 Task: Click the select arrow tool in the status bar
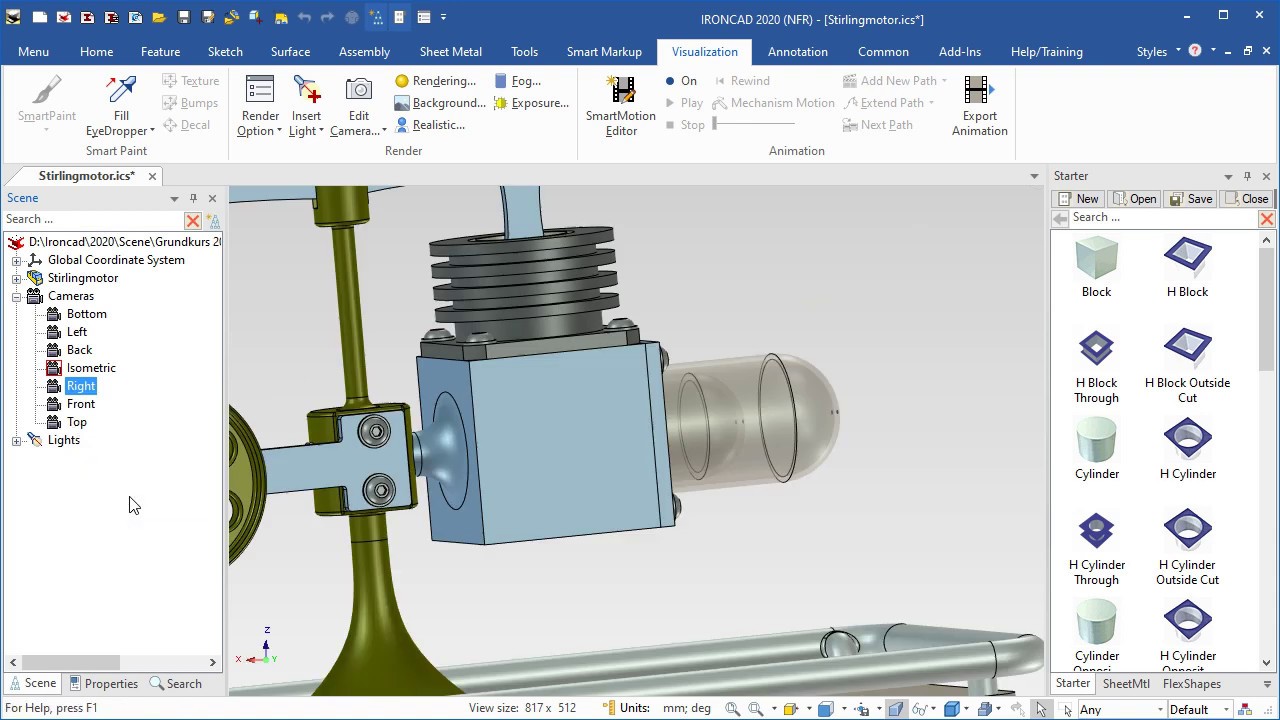tap(1041, 709)
